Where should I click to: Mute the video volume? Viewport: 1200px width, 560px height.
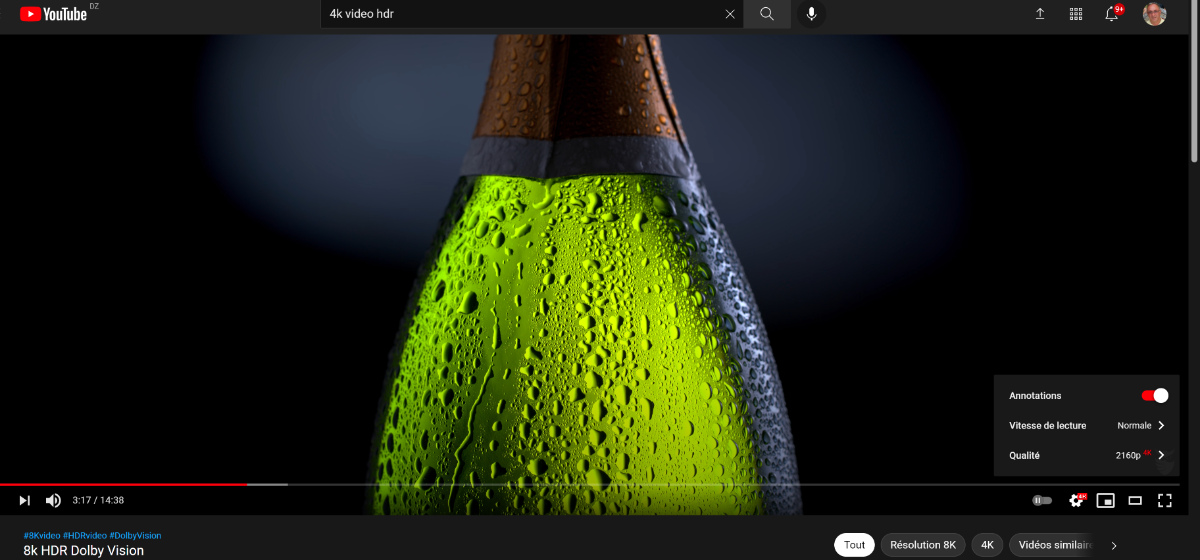click(53, 500)
